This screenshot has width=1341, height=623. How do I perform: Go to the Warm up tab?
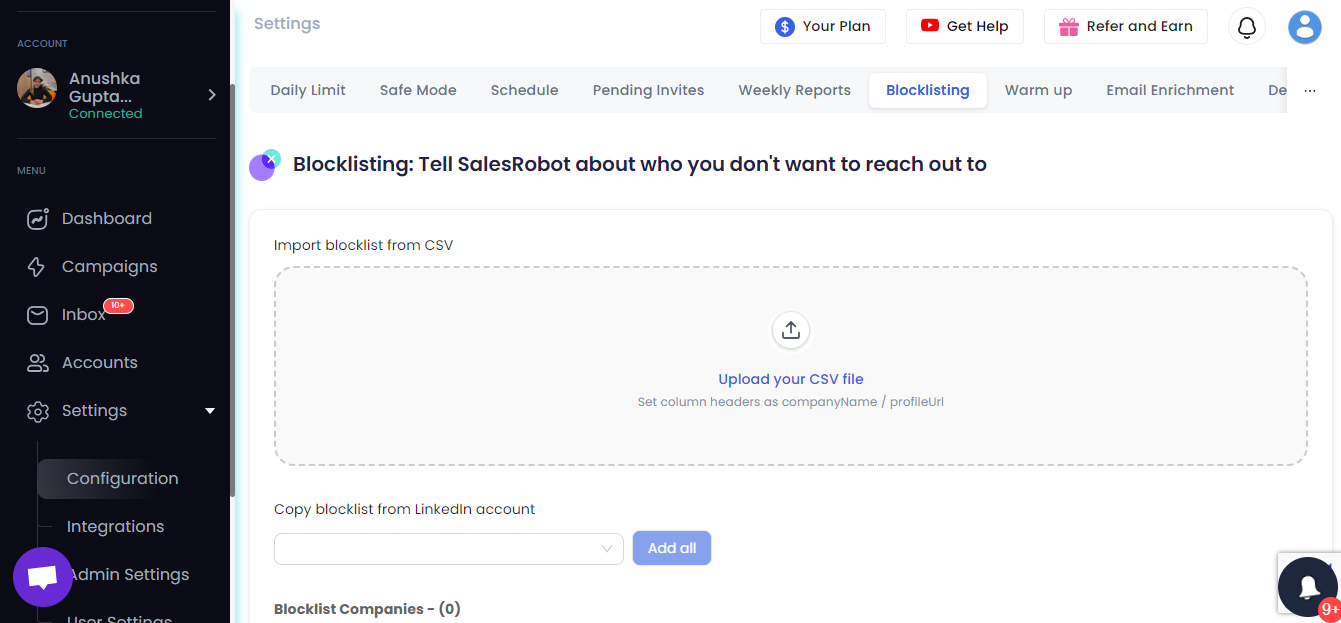[1038, 90]
